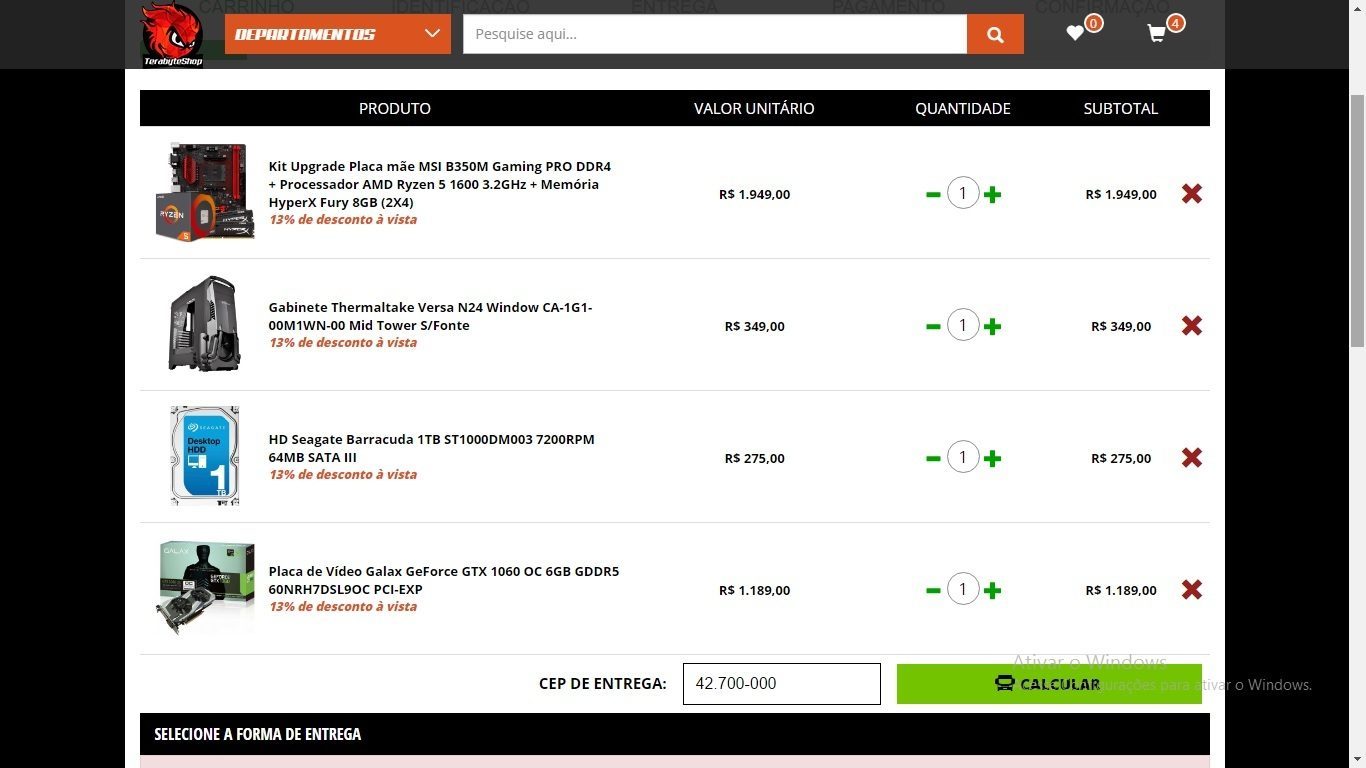Open the shopping cart icon
Viewport: 1366px width, 768px height.
click(1156, 33)
